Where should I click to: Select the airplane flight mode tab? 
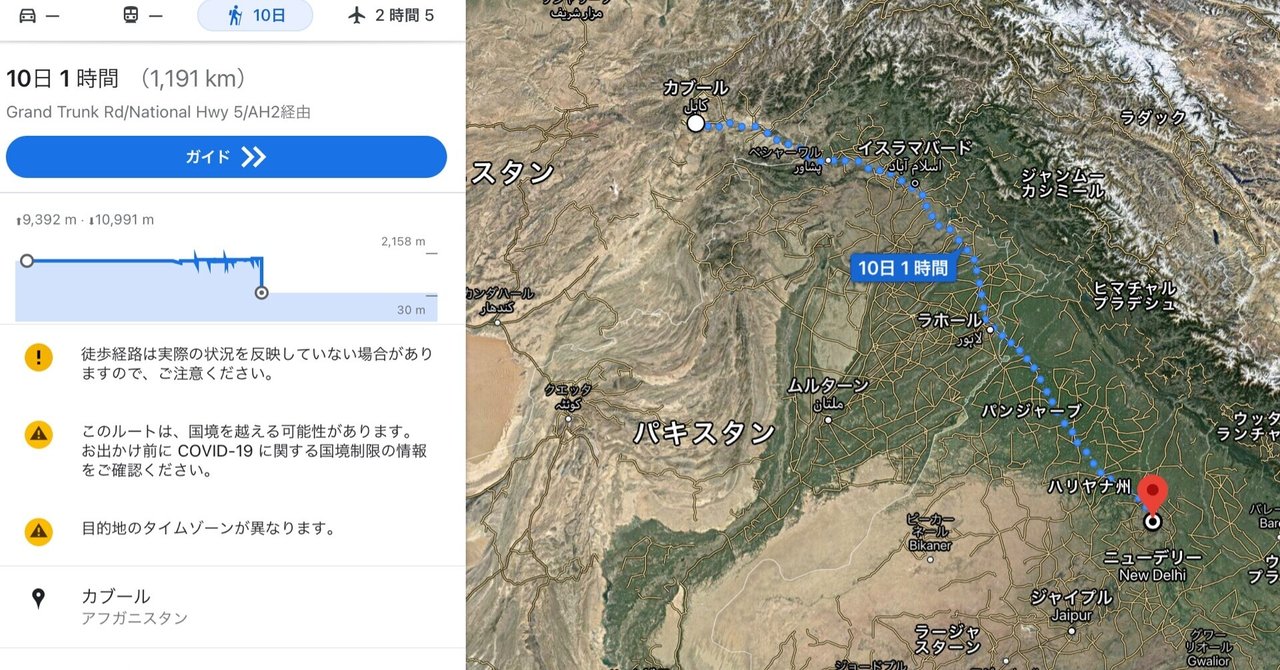[x=391, y=15]
